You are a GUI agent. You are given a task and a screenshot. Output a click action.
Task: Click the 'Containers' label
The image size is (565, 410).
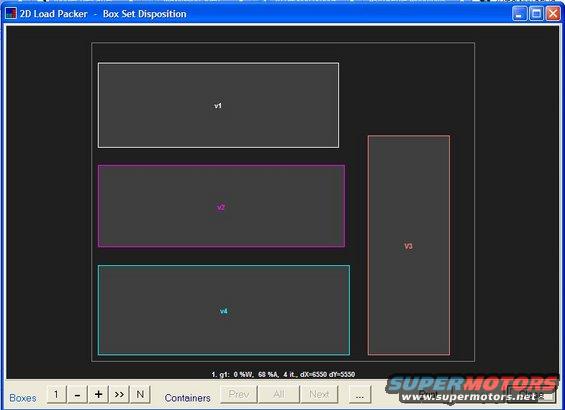(187, 398)
